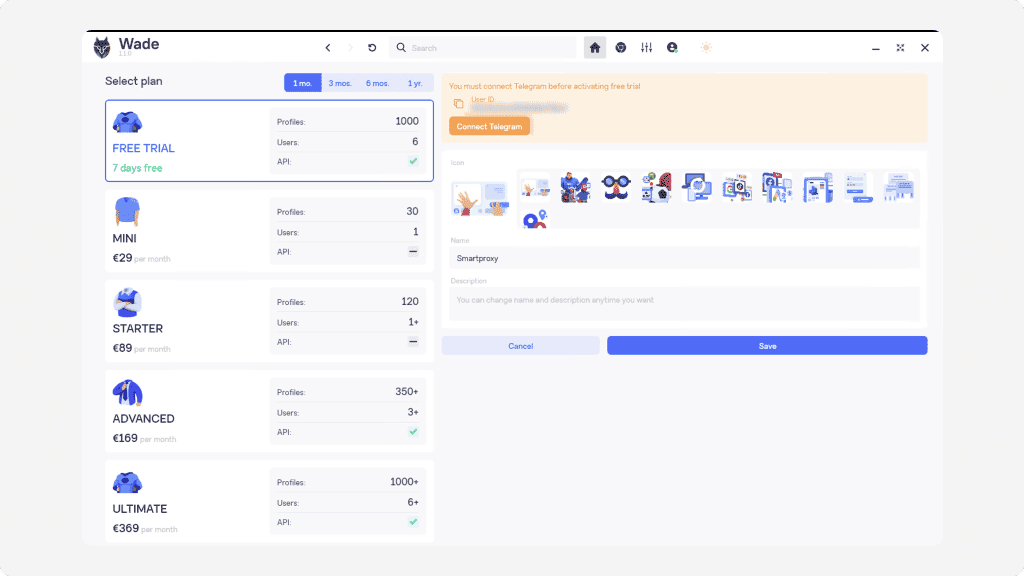Screen dimensions: 1024x576
Task: Click the Home icon in the toolbar
Action: 595,48
